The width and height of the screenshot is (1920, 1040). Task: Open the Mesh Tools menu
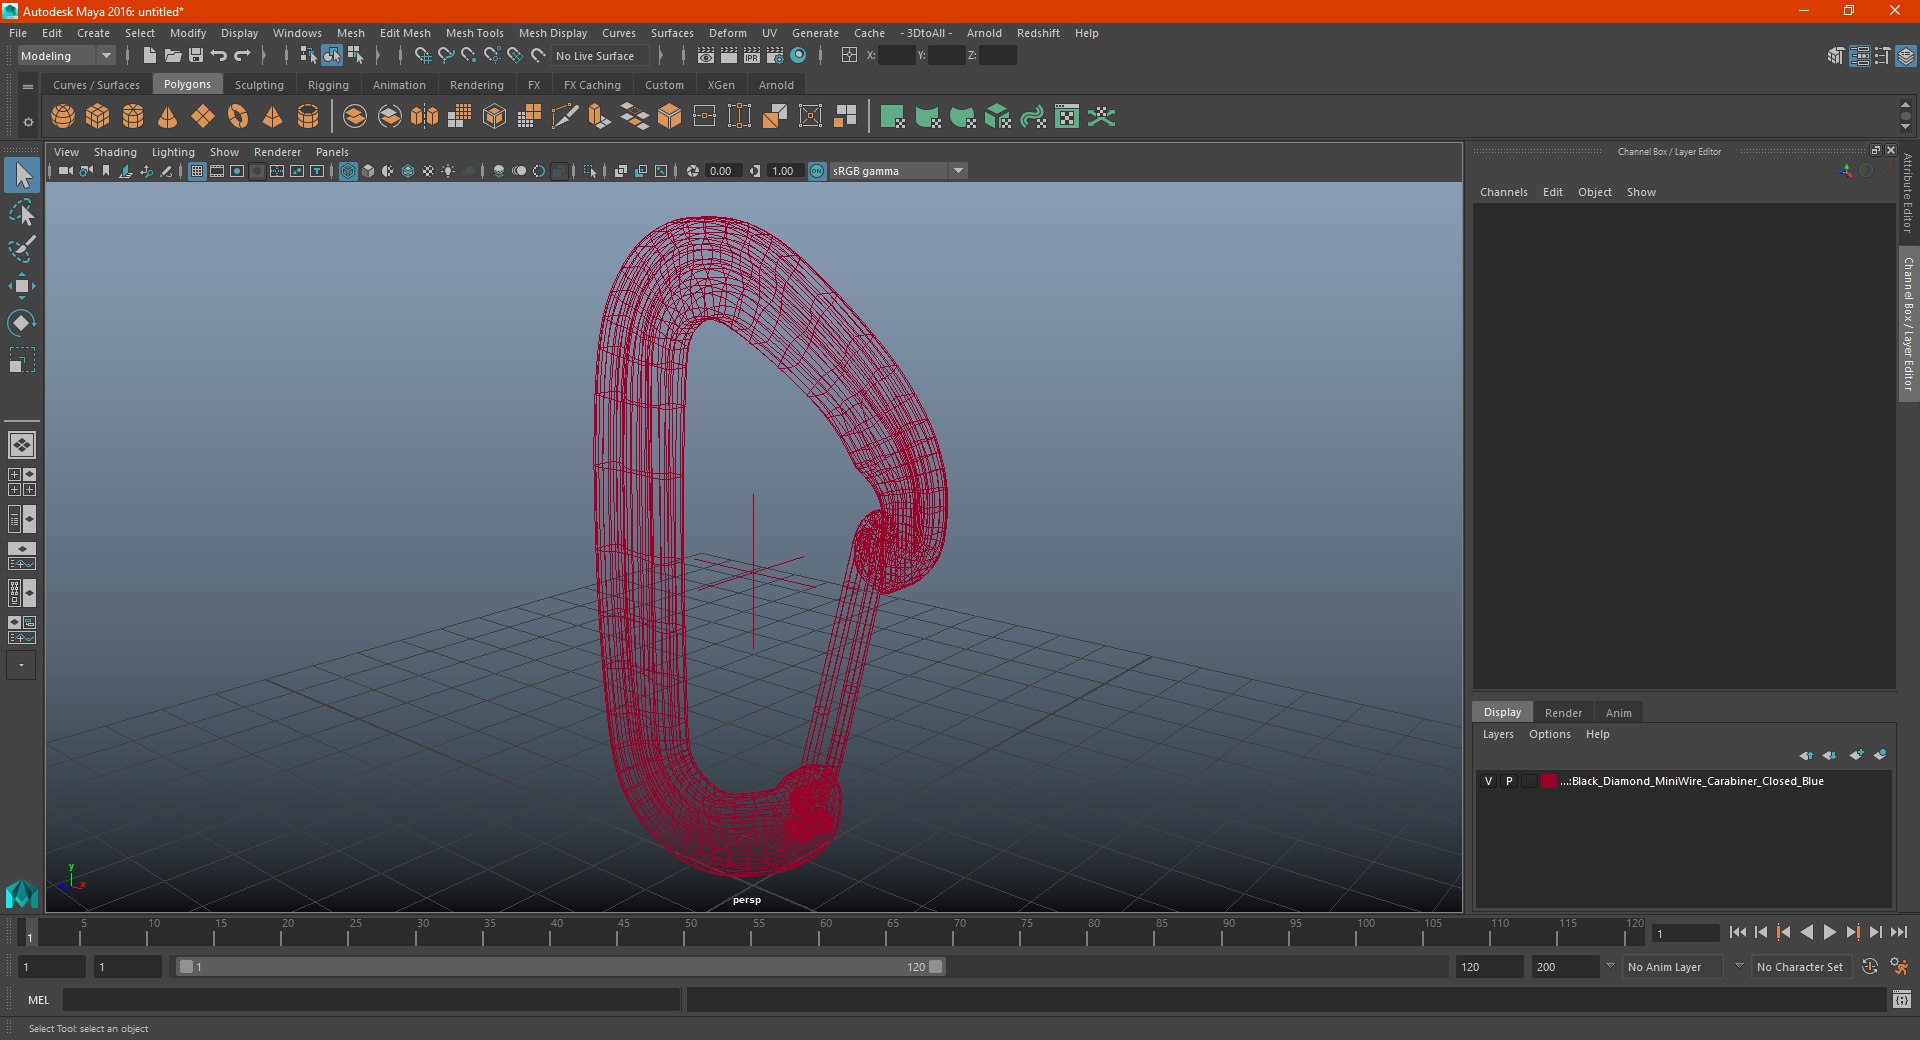tap(474, 33)
